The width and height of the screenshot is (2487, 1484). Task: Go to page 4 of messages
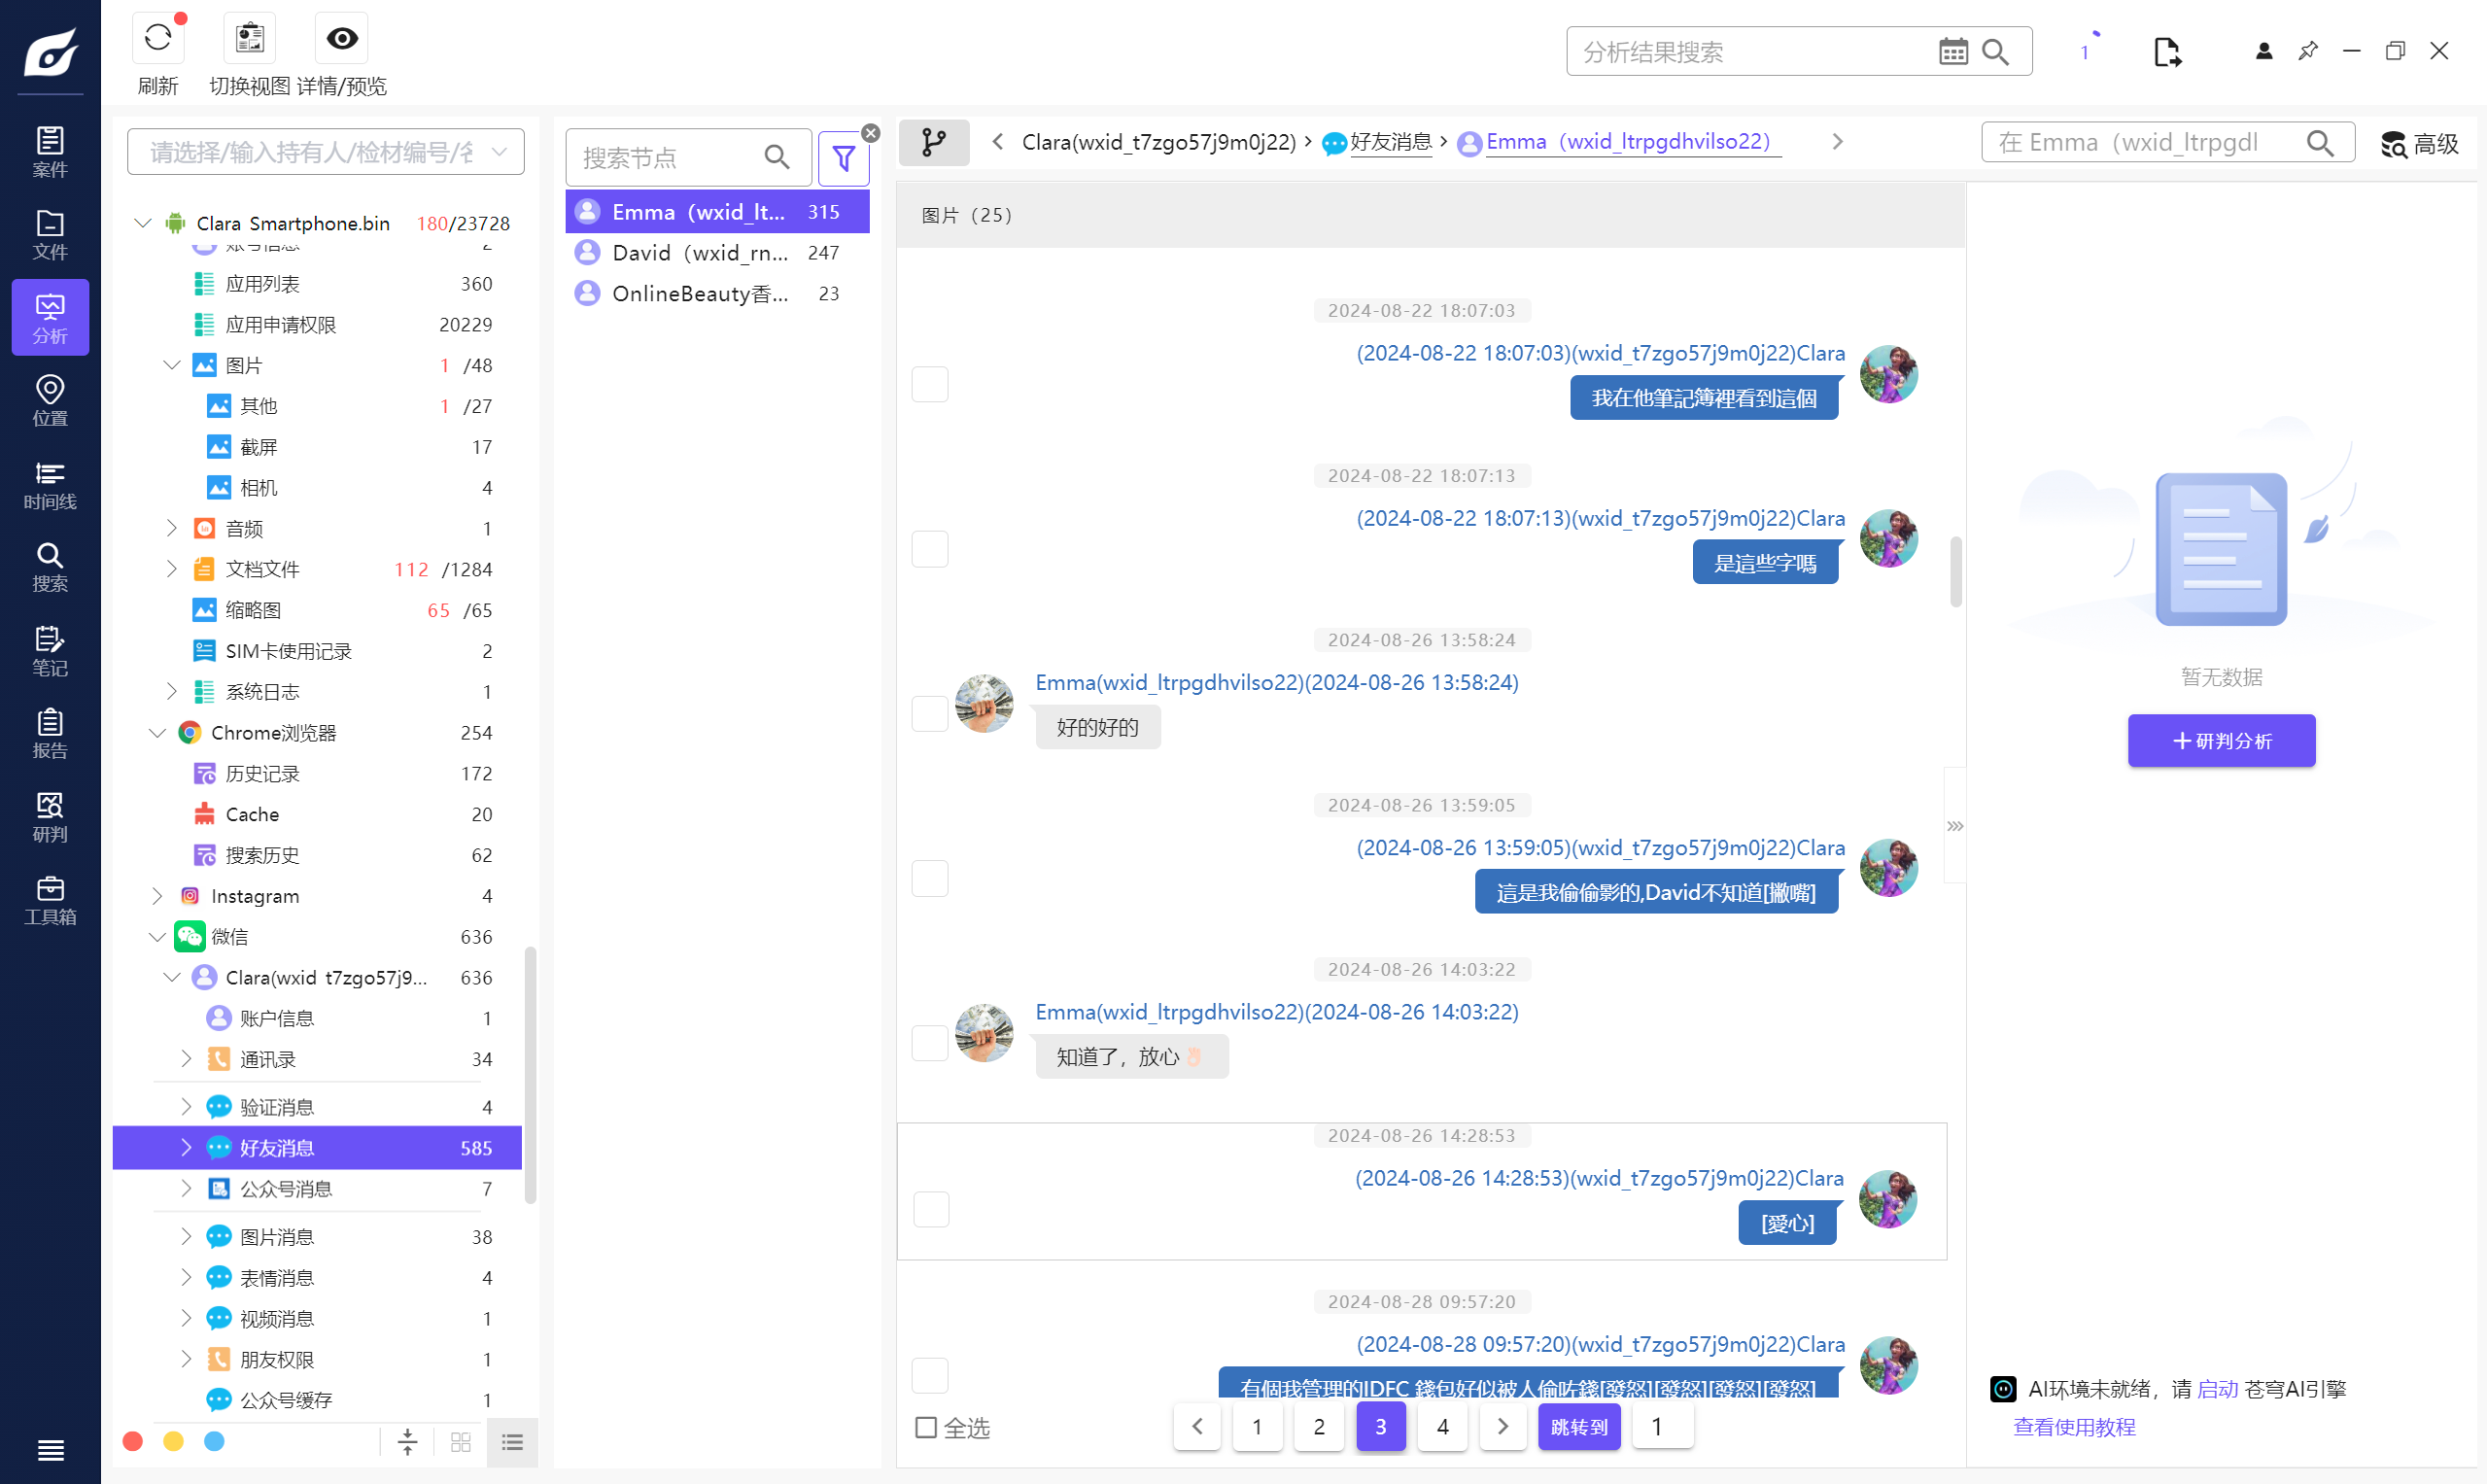[x=1442, y=1426]
